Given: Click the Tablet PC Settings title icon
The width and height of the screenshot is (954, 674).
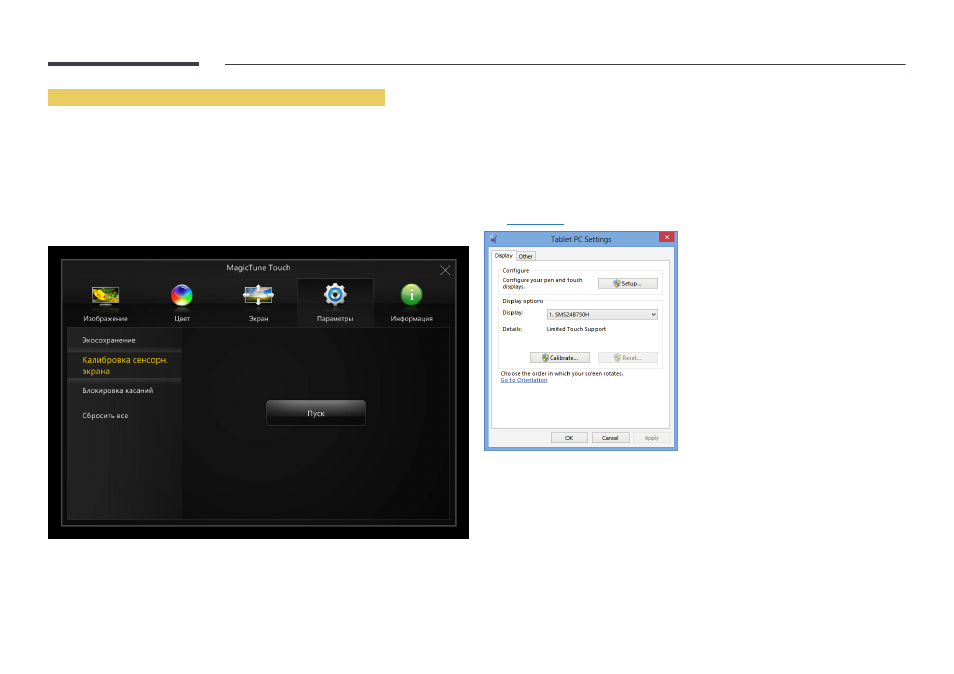Looking at the screenshot, I should point(493,239).
